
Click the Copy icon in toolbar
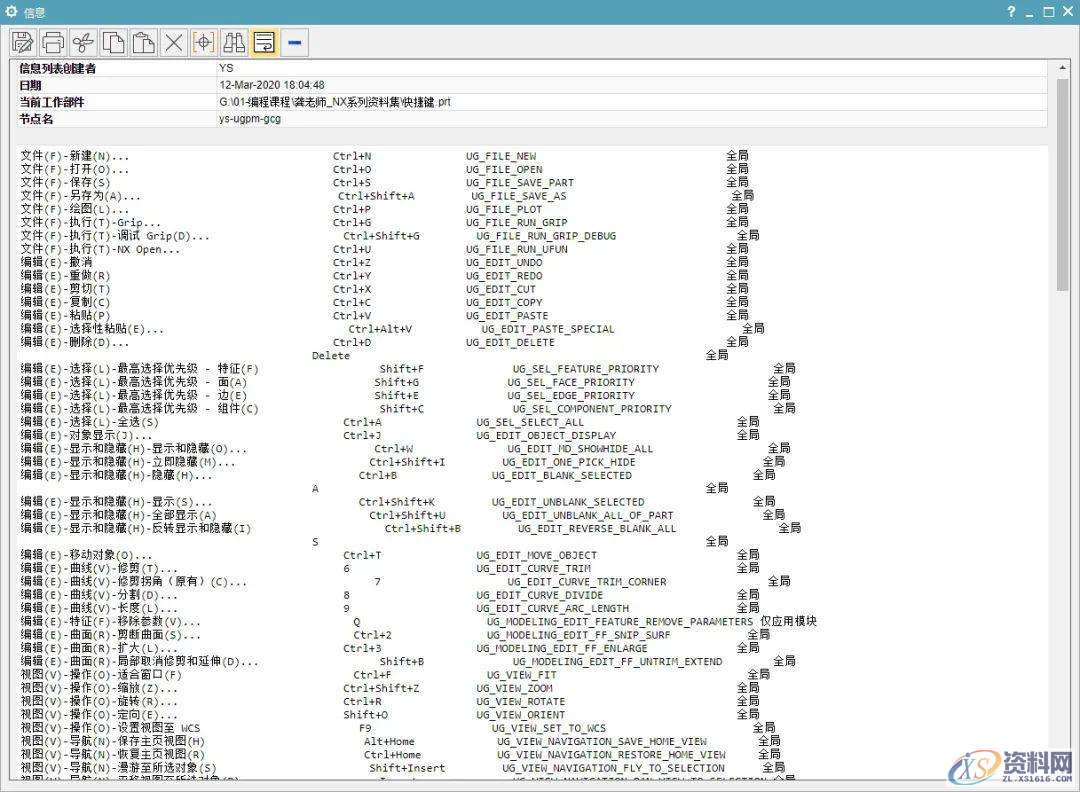(114, 42)
